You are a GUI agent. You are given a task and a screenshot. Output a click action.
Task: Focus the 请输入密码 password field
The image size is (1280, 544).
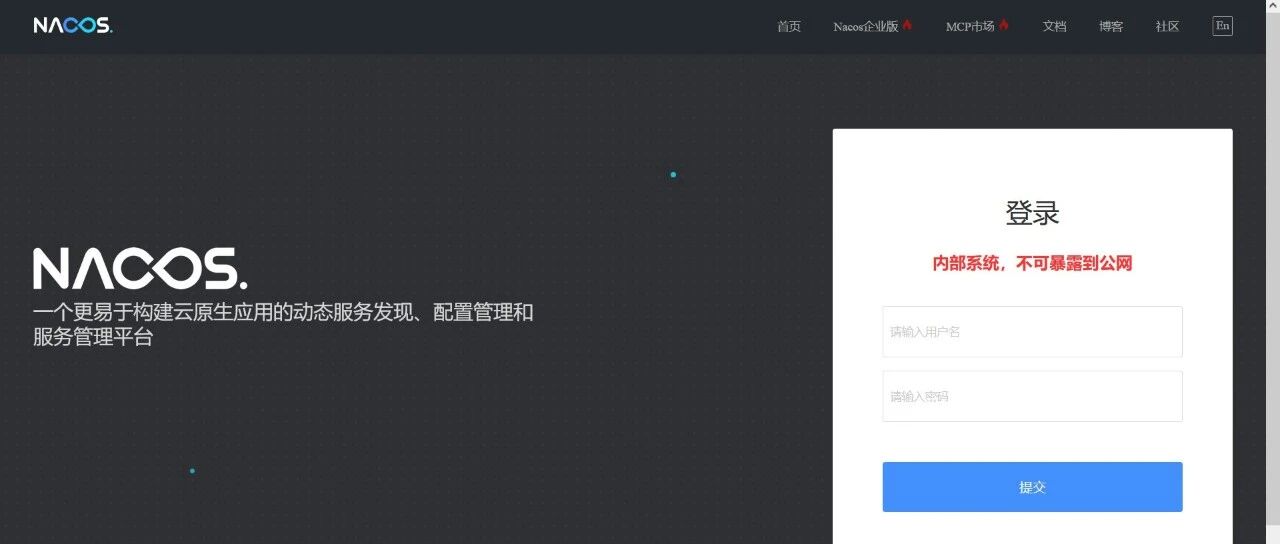coord(1032,396)
